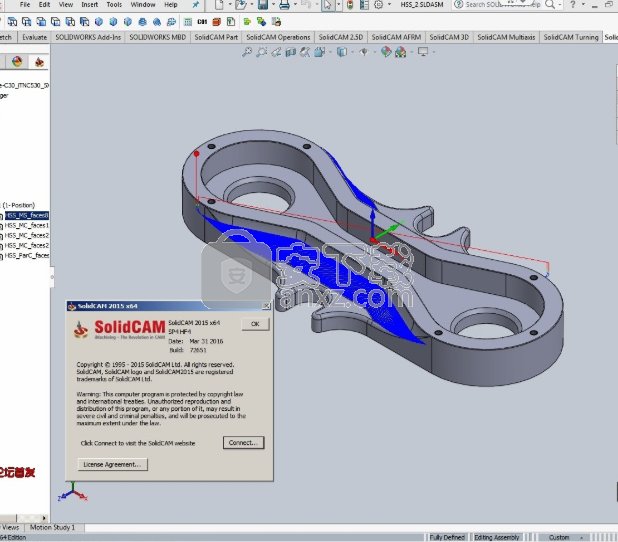The image size is (618, 542).
Task: Open the View Orientation cube icon
Action: (x=320, y=52)
